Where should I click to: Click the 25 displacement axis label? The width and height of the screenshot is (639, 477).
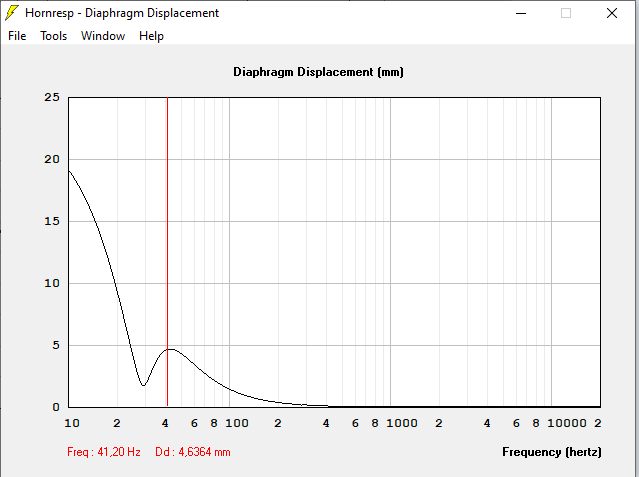point(52,97)
